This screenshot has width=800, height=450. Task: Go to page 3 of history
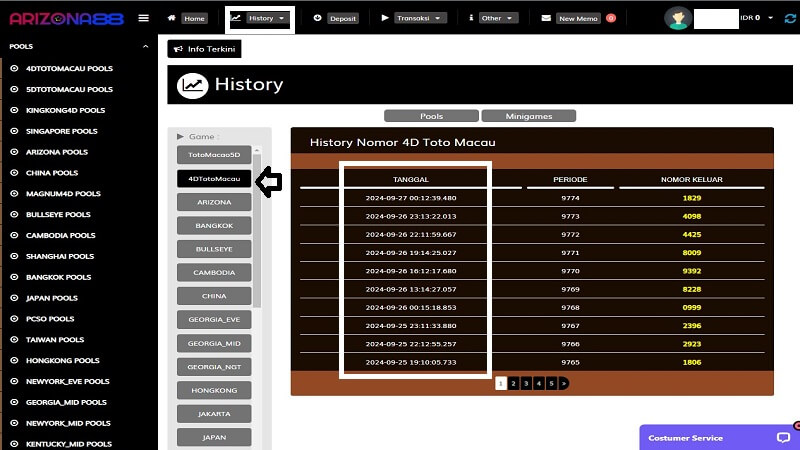point(526,383)
